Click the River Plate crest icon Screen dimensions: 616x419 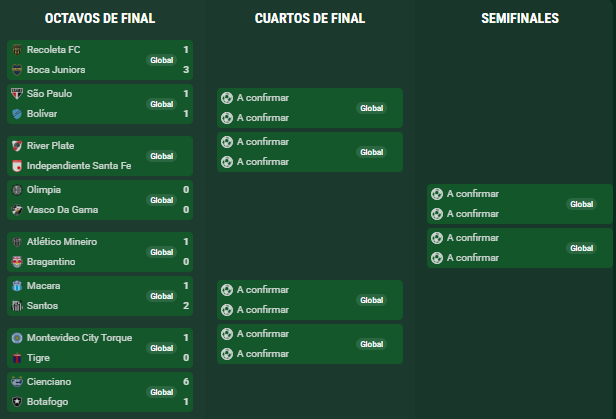(17, 146)
